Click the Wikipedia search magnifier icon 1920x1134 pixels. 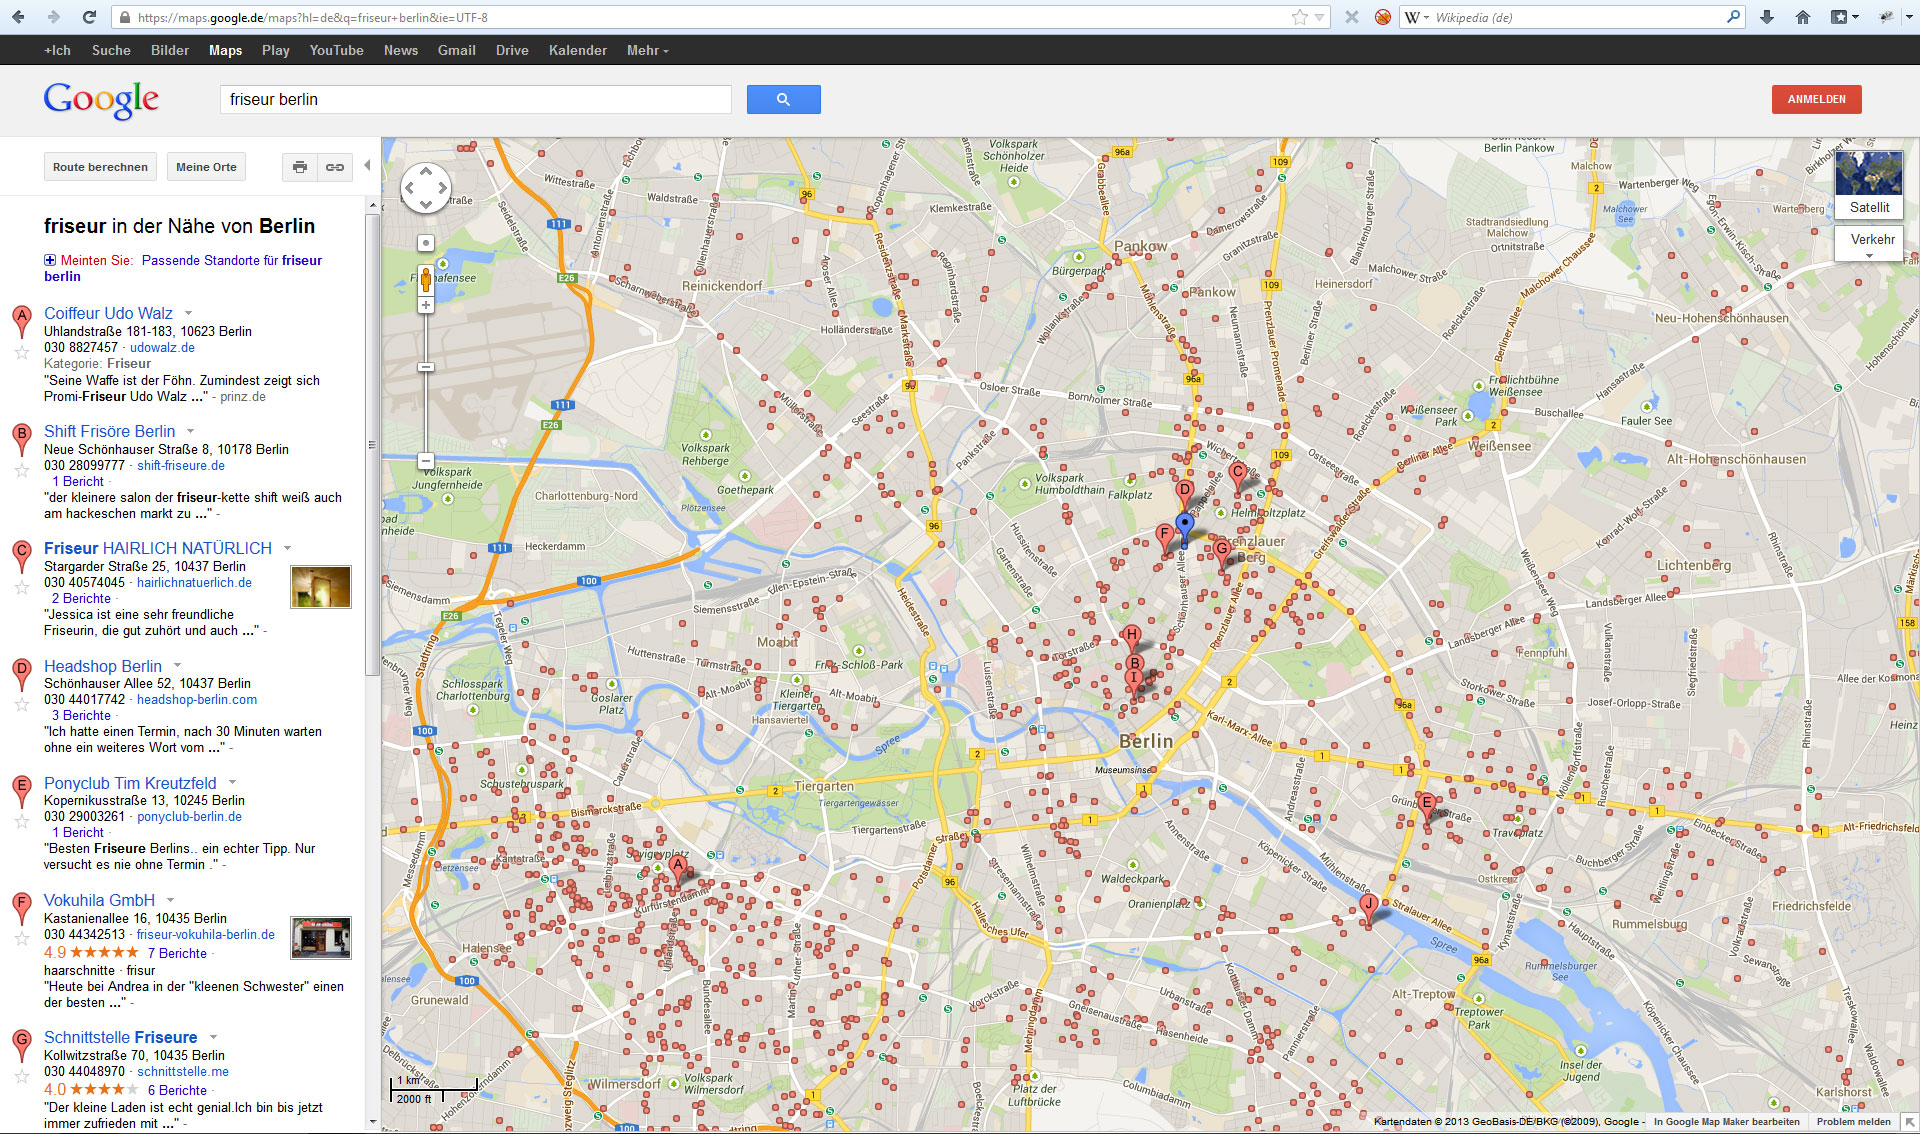point(1733,17)
